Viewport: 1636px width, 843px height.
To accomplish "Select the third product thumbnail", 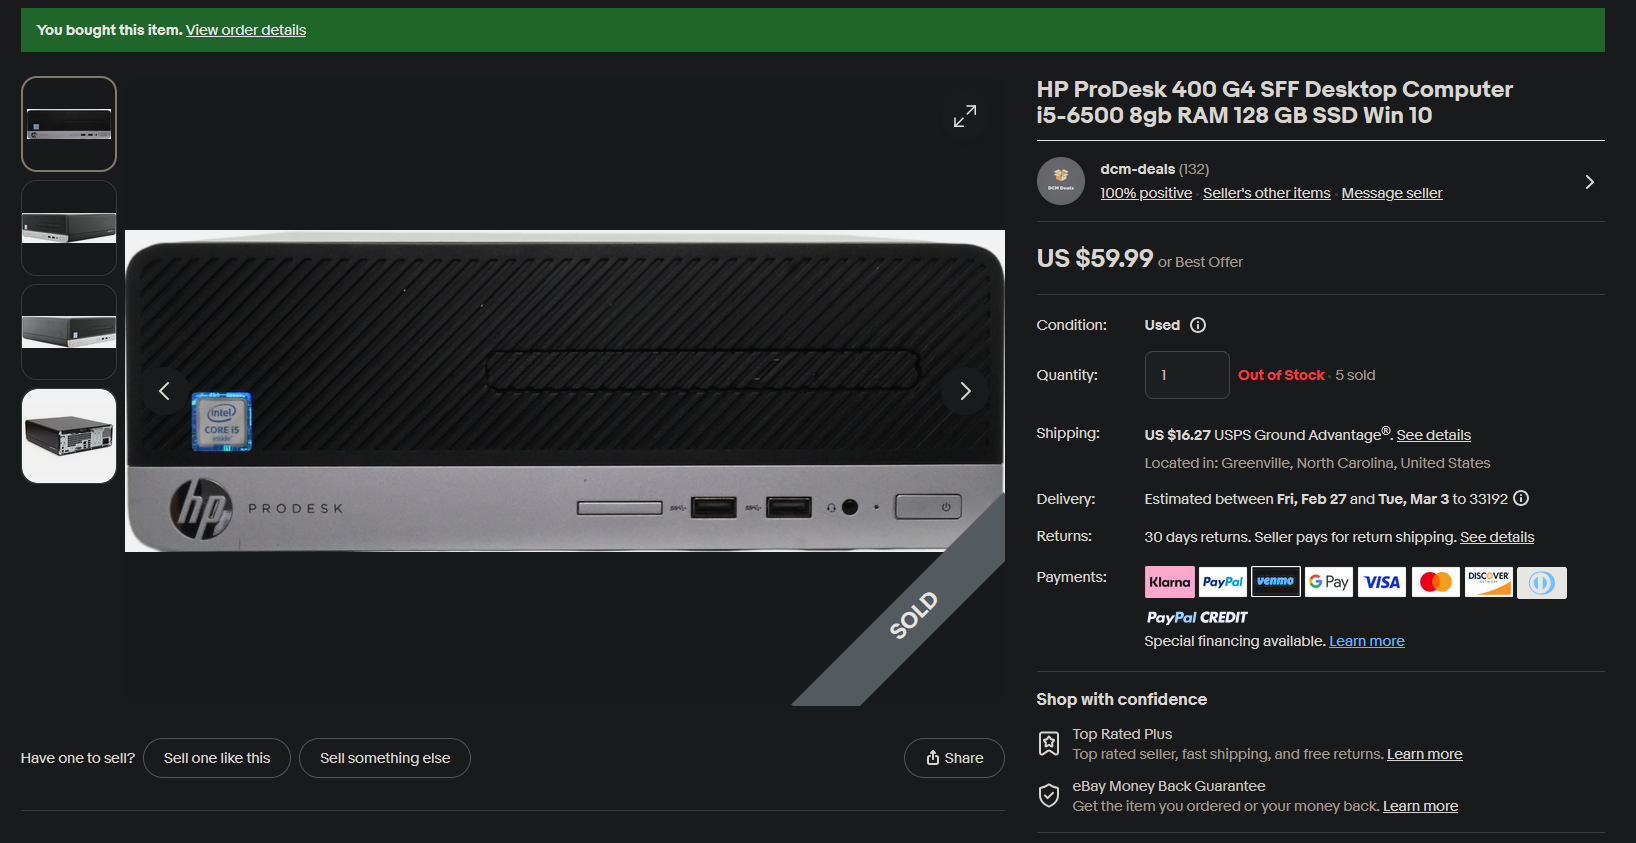I will (69, 332).
